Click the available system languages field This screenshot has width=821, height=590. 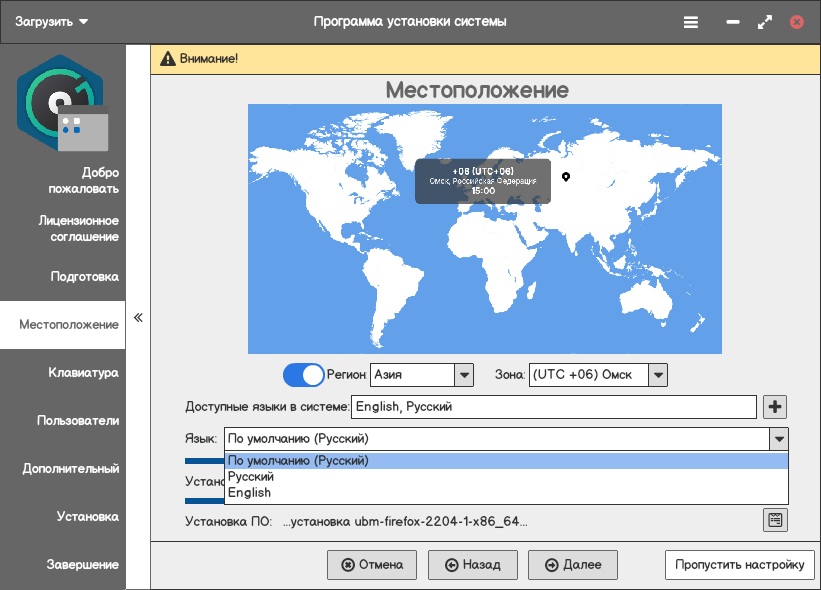point(553,407)
